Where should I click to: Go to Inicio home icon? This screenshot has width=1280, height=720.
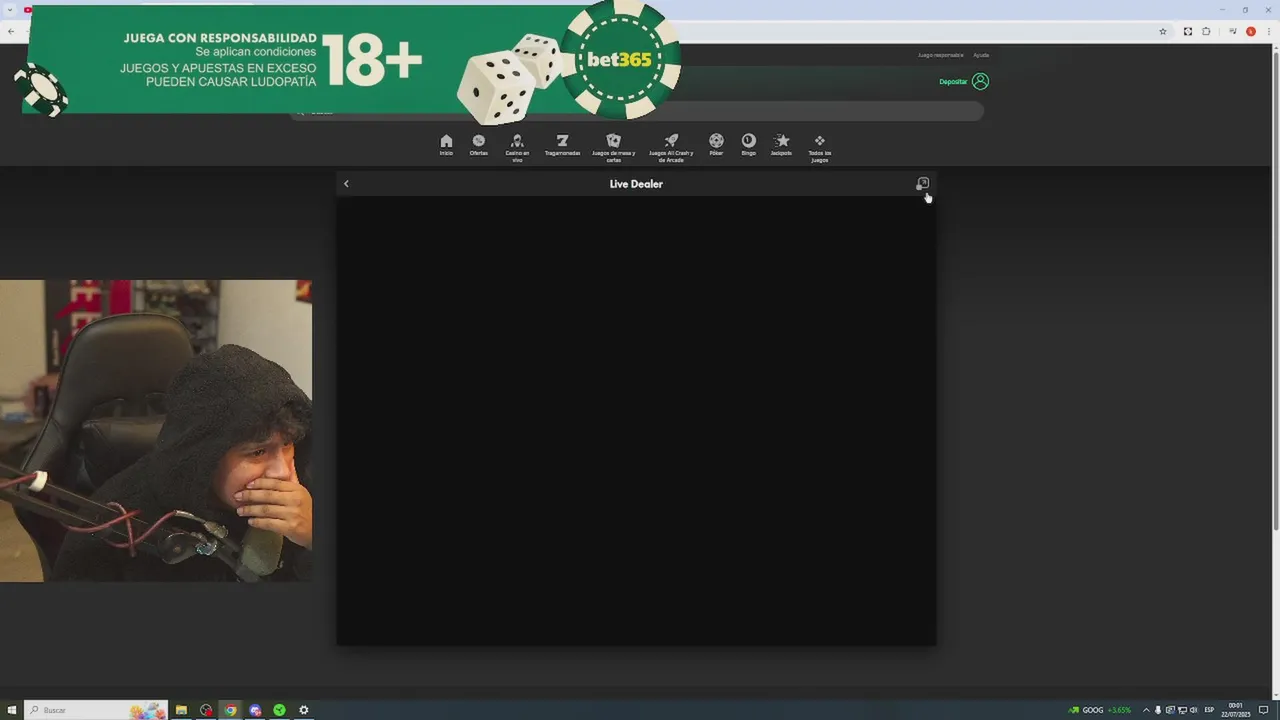(446, 145)
